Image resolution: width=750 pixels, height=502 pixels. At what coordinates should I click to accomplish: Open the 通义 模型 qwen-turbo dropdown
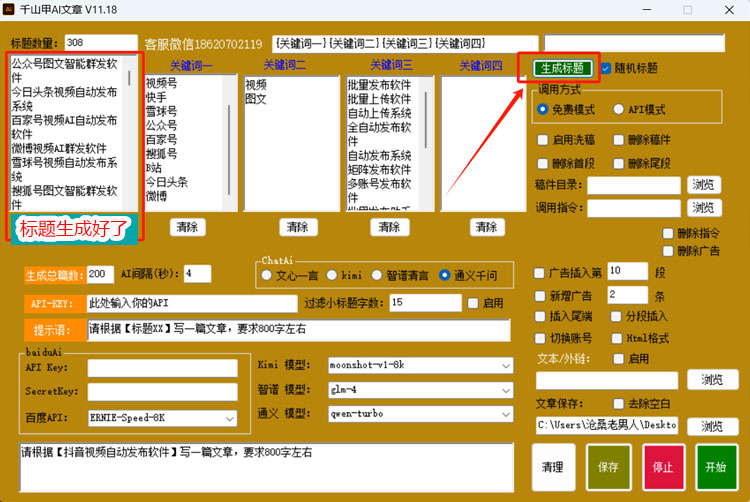pyautogui.click(x=421, y=414)
